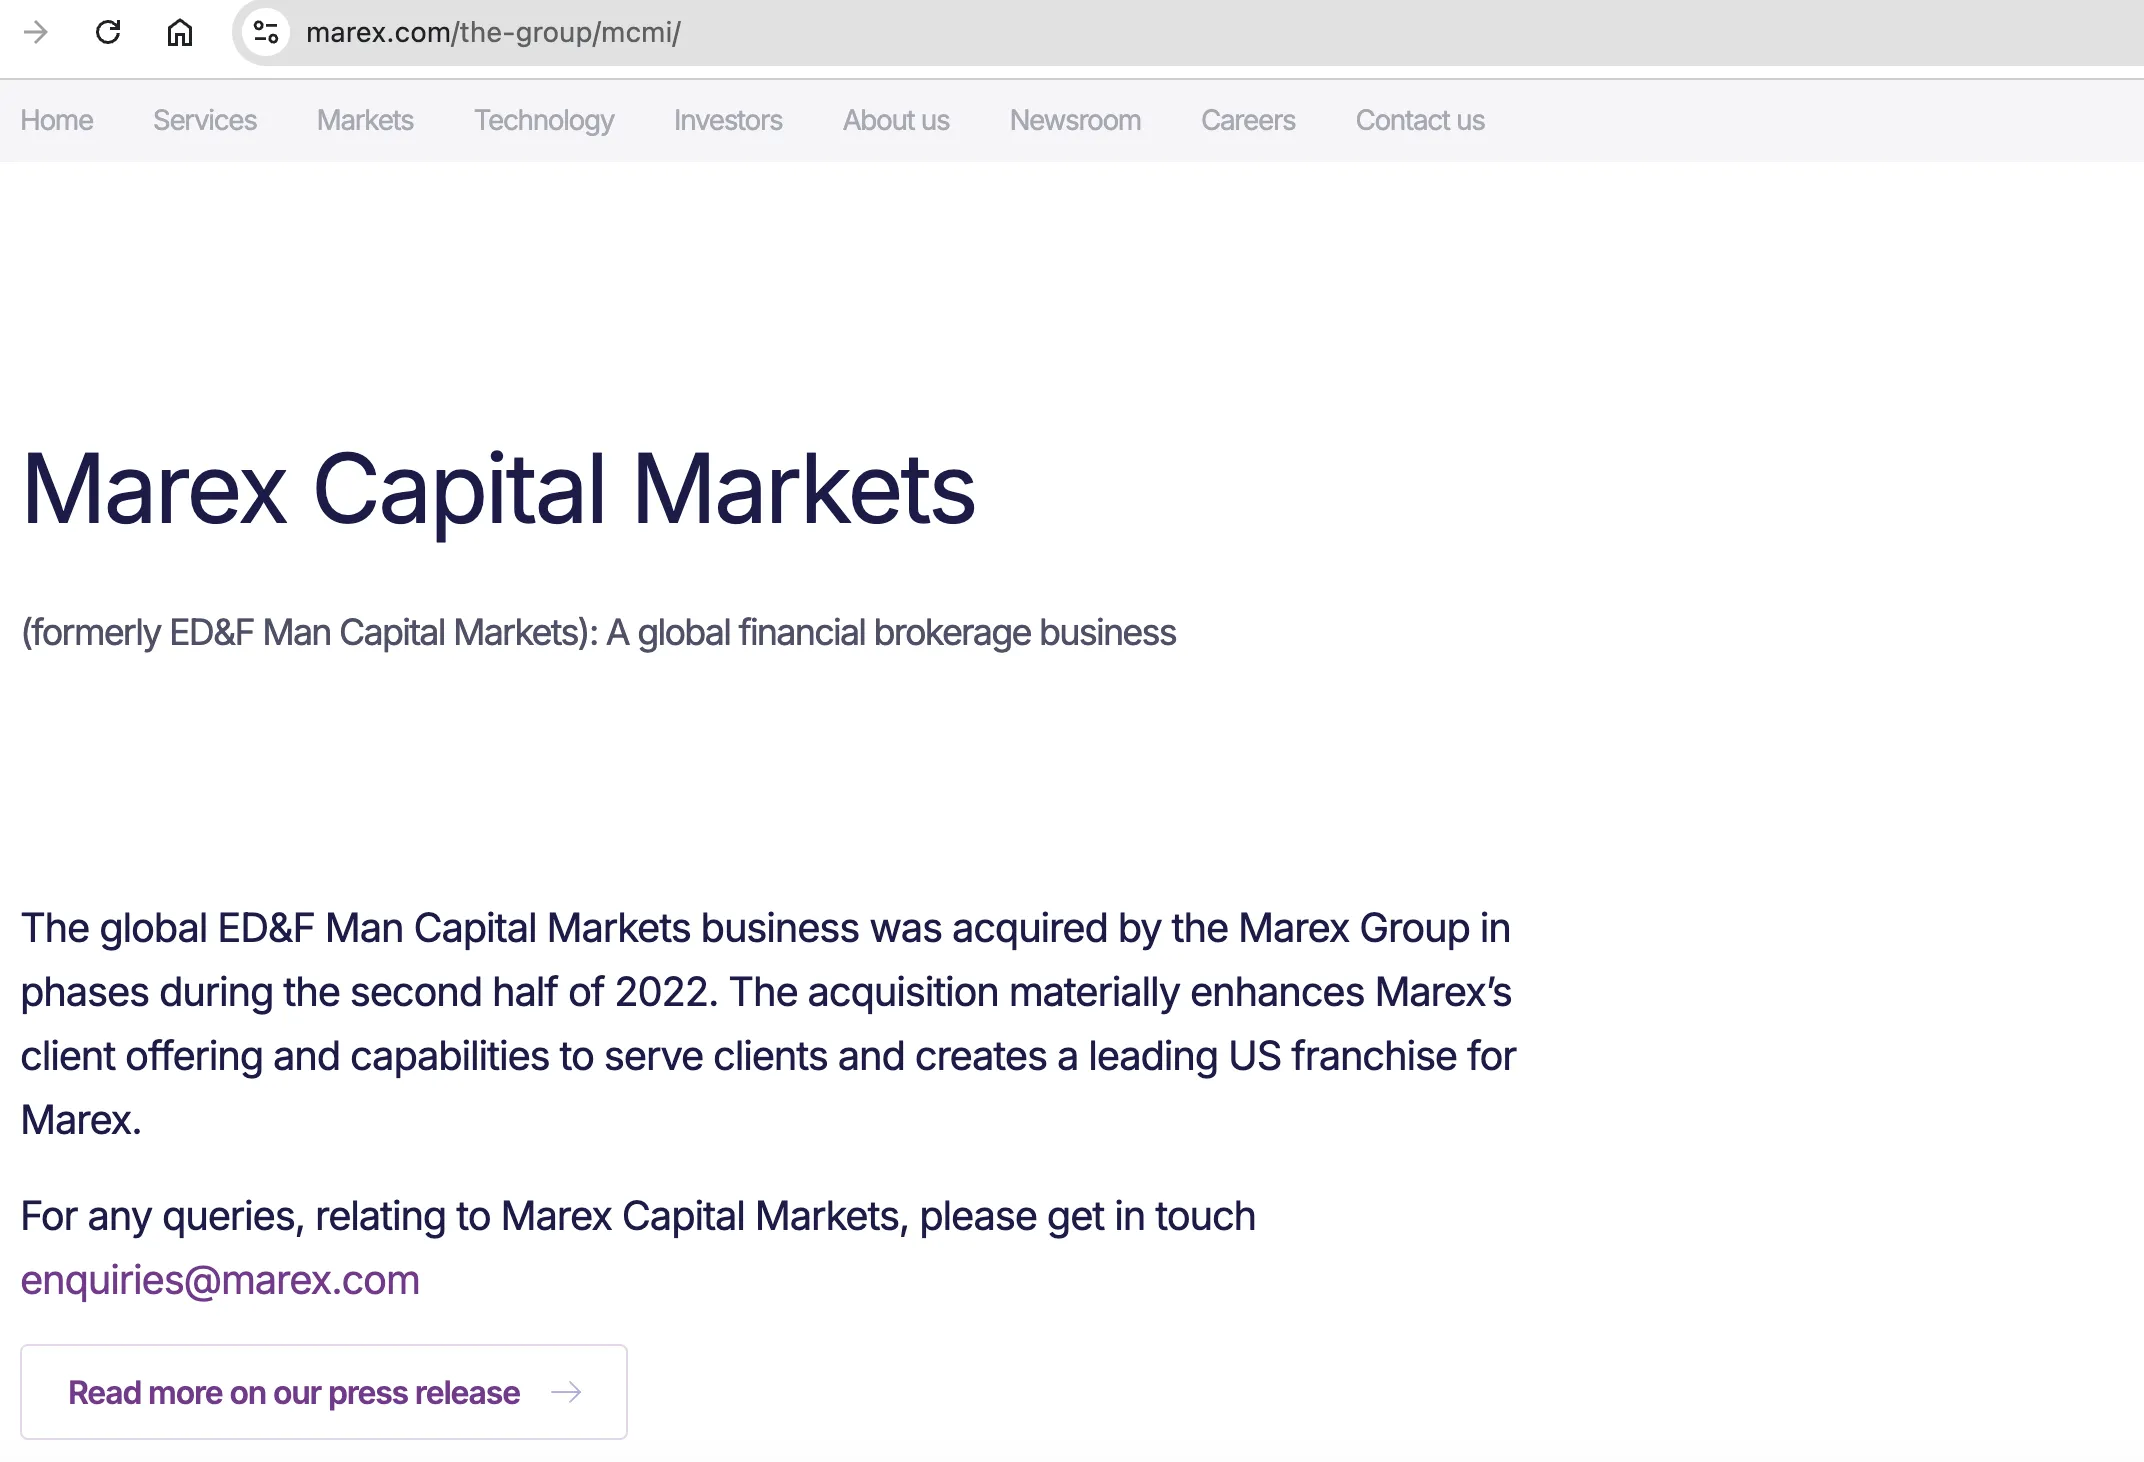
Task: Go to Contact us
Action: (x=1420, y=120)
